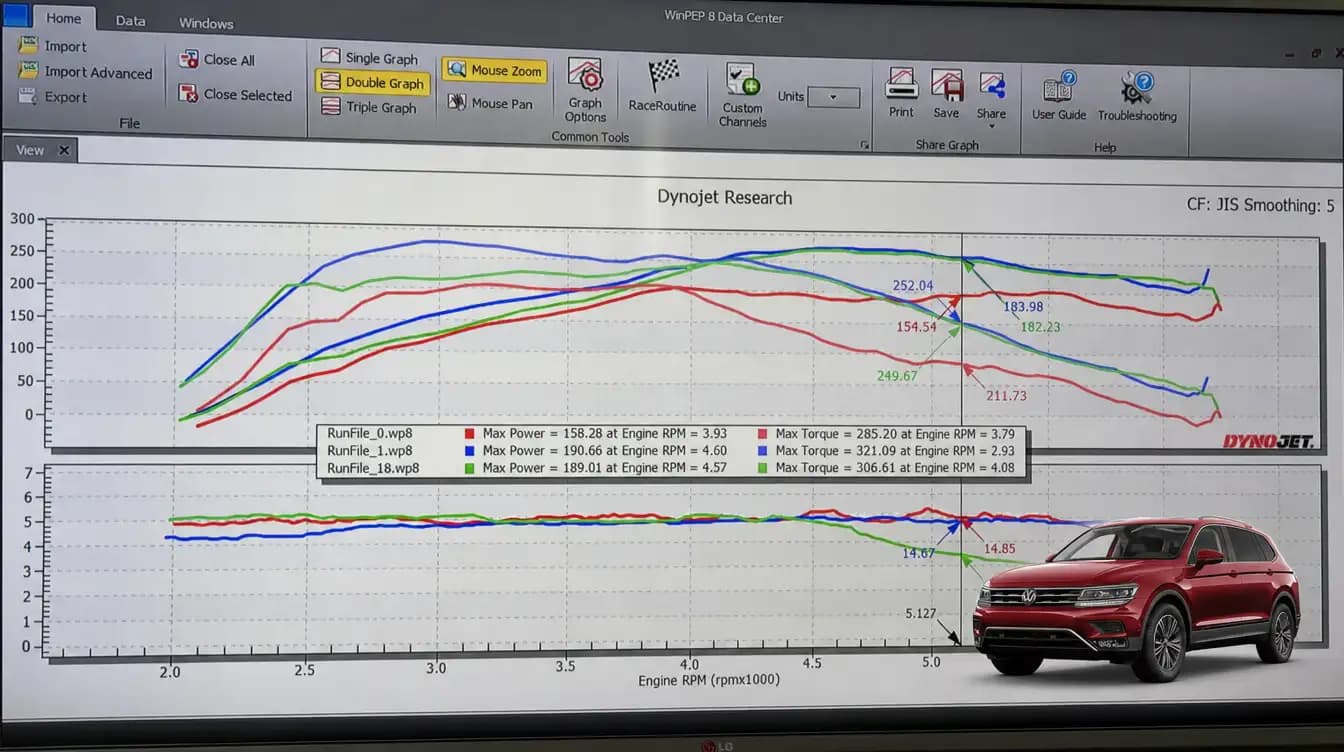Click the Dynojet Research graph title
1344x752 pixels.
pyautogui.click(x=724, y=197)
